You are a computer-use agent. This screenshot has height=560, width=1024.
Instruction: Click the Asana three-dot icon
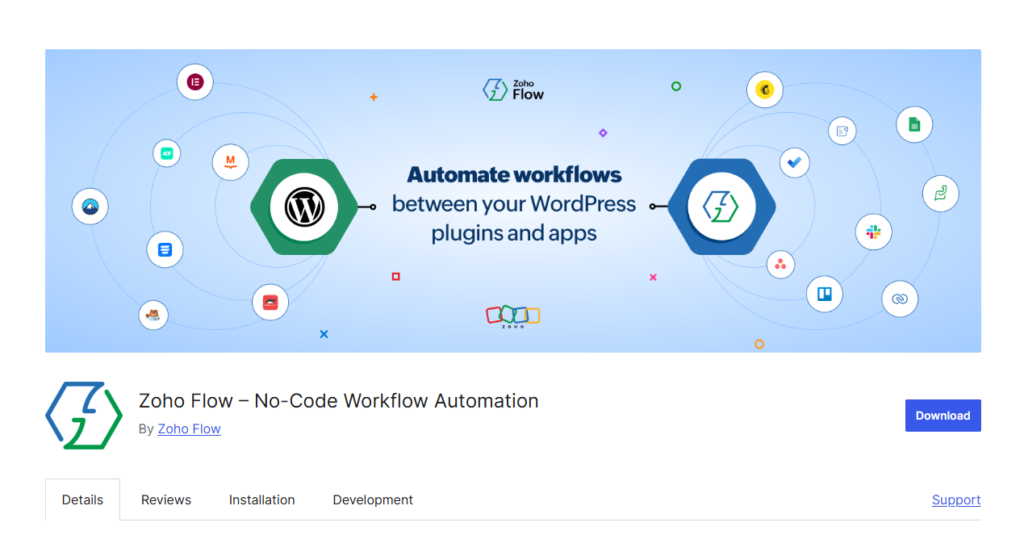(780, 264)
